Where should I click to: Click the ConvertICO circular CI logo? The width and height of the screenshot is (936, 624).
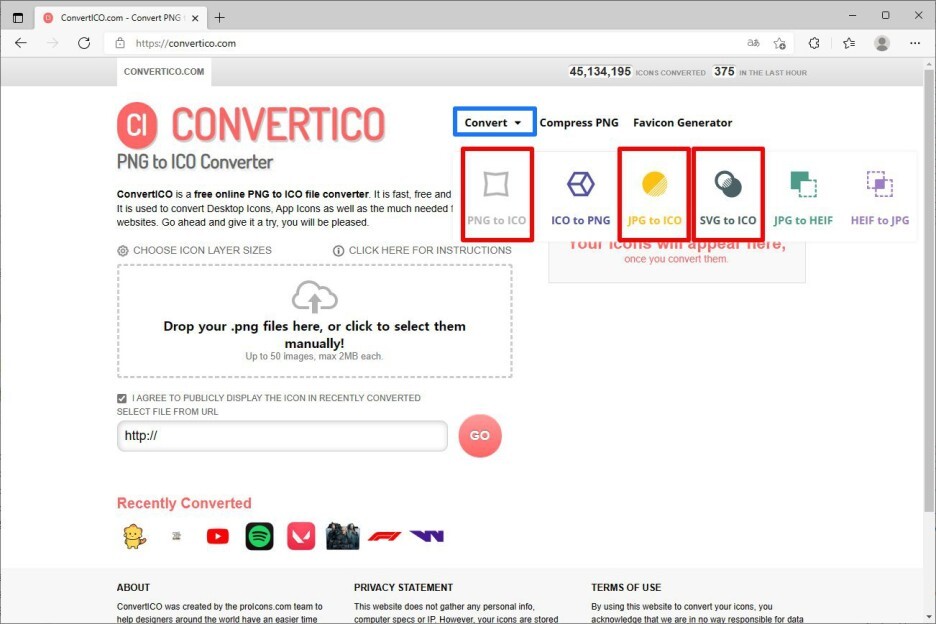tap(137, 125)
